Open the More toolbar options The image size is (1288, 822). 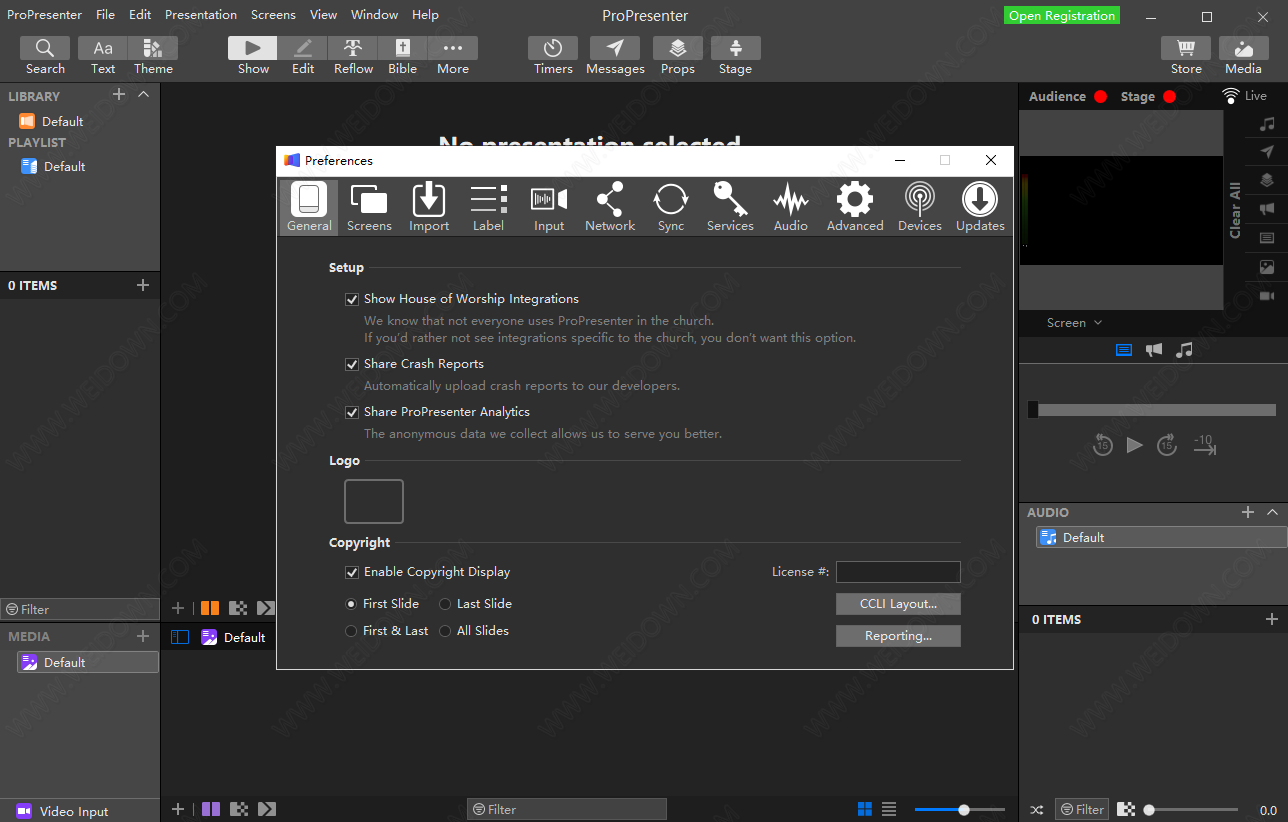pos(453,56)
